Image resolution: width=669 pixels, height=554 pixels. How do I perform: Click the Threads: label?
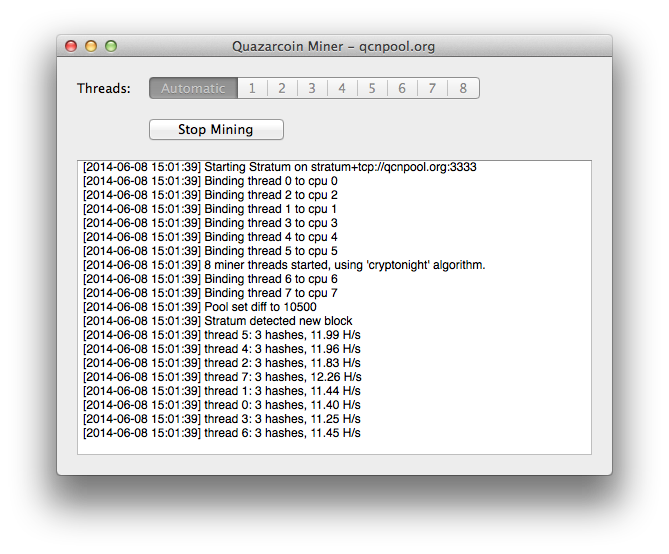point(104,88)
